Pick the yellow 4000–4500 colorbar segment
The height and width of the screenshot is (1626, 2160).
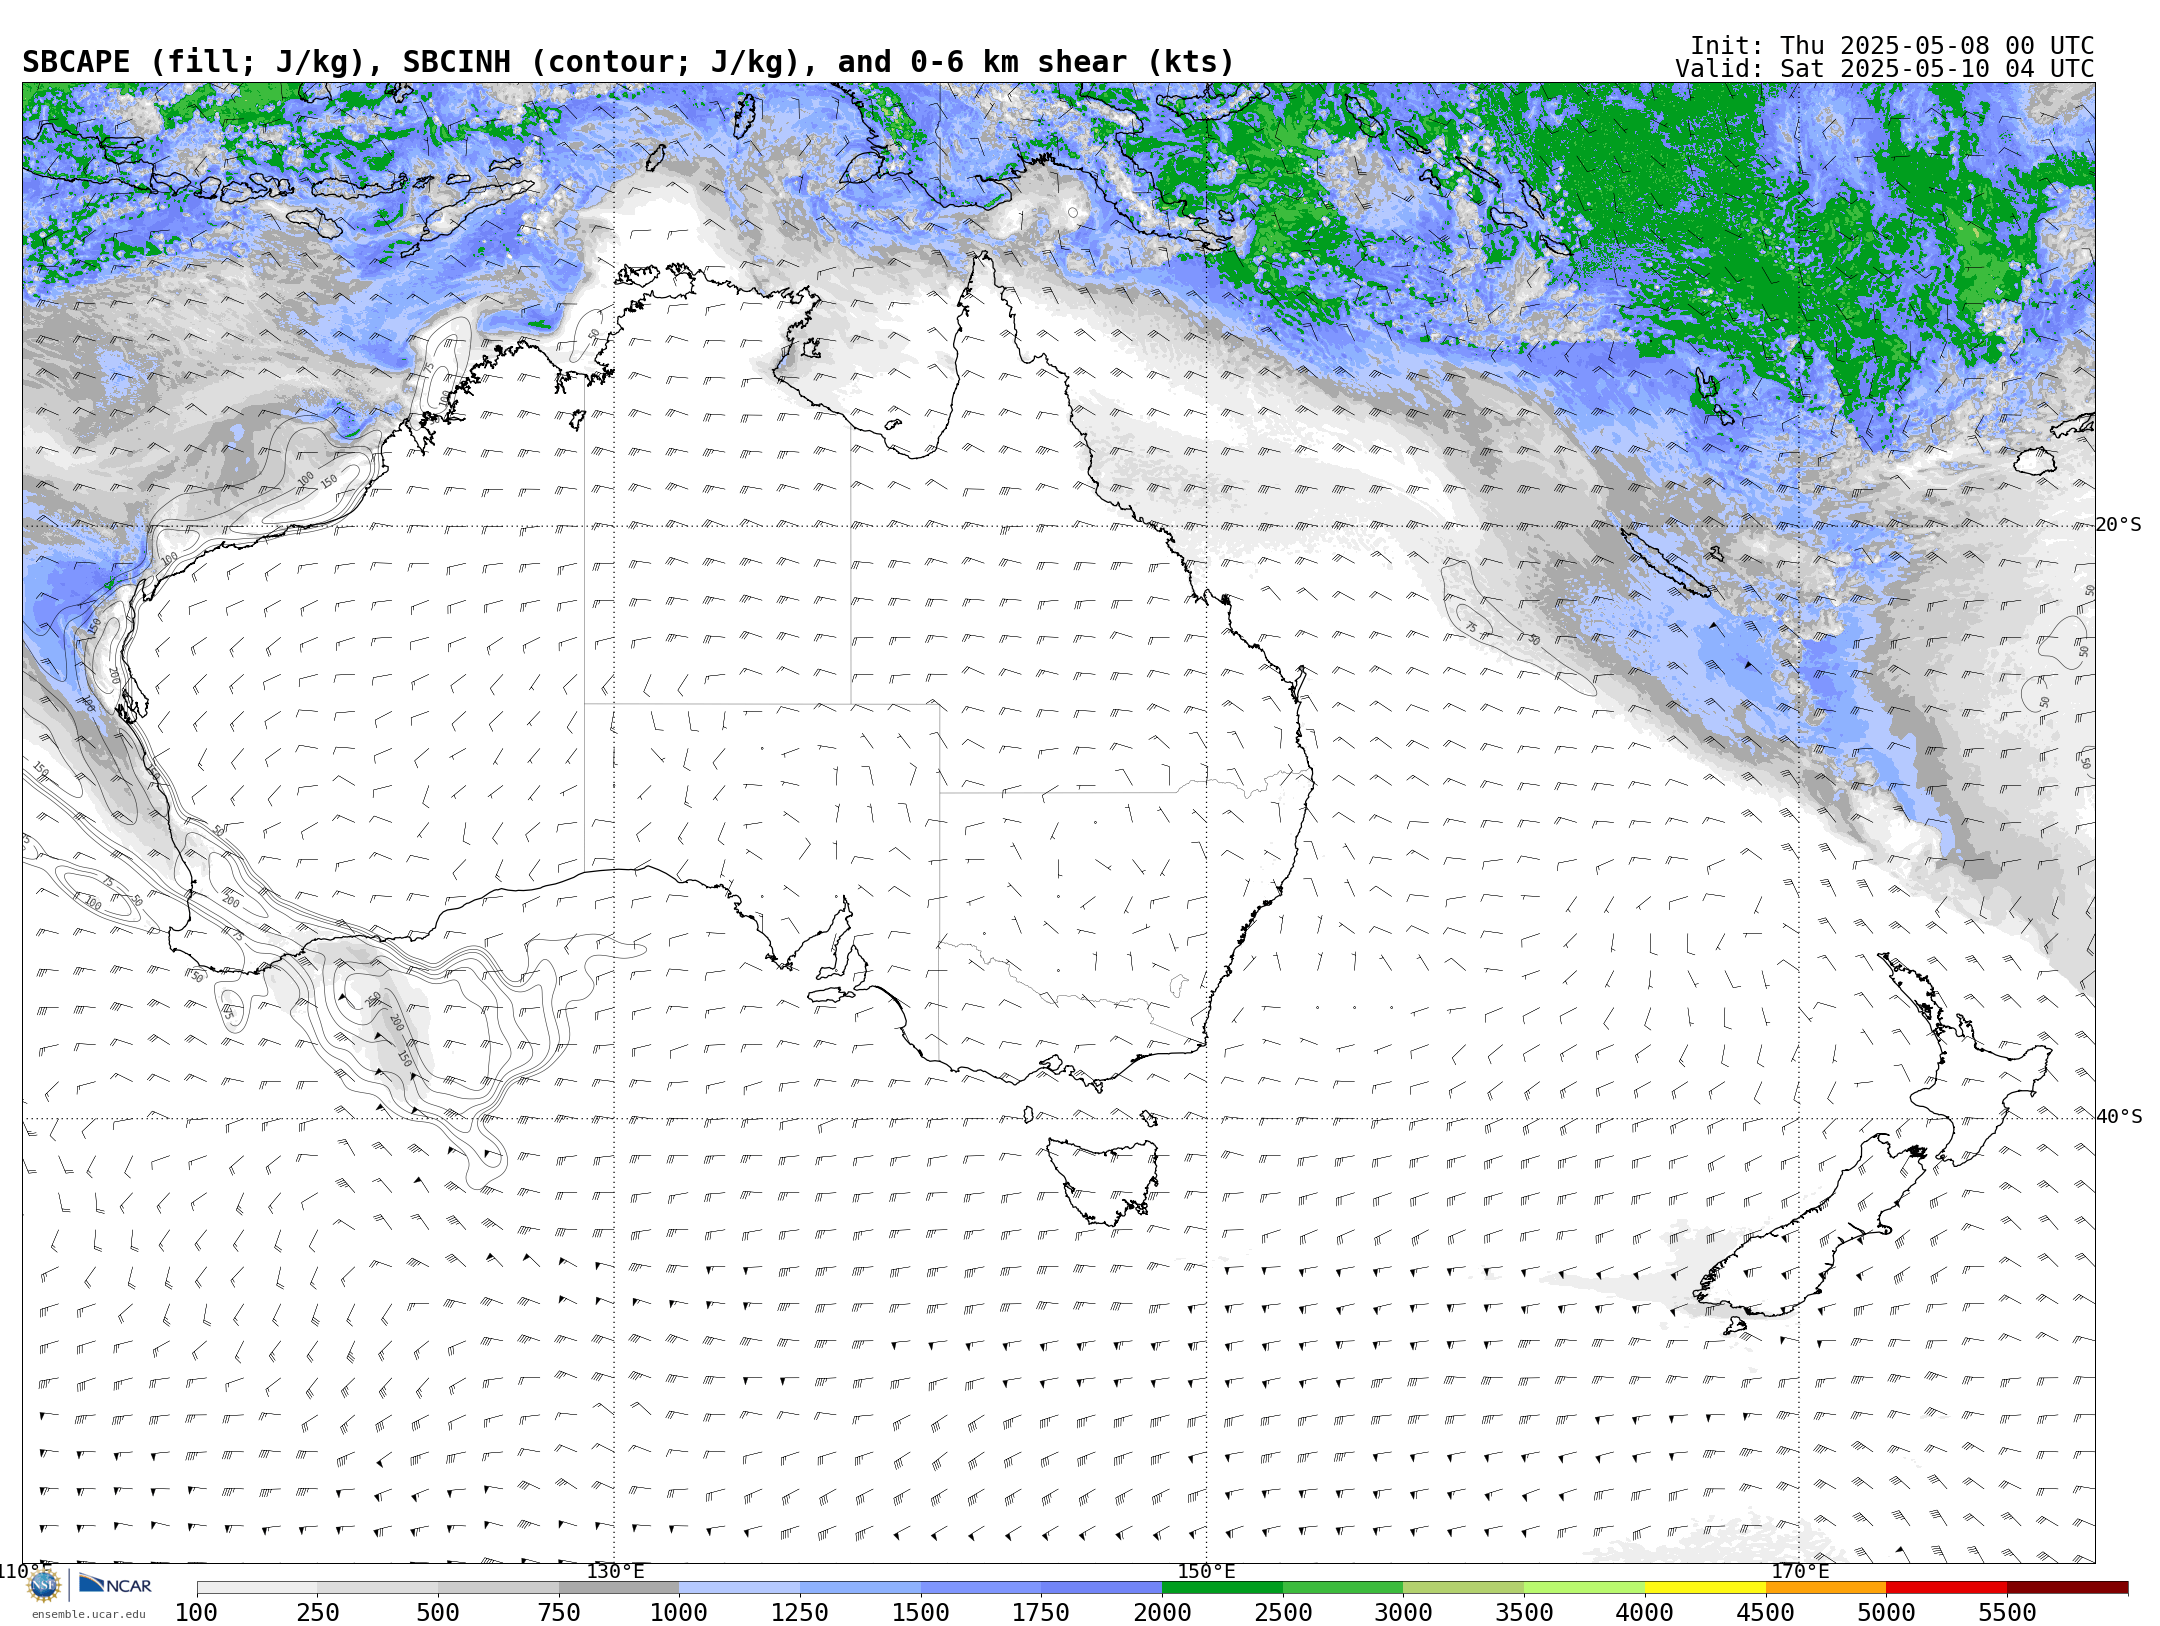point(1705,1588)
